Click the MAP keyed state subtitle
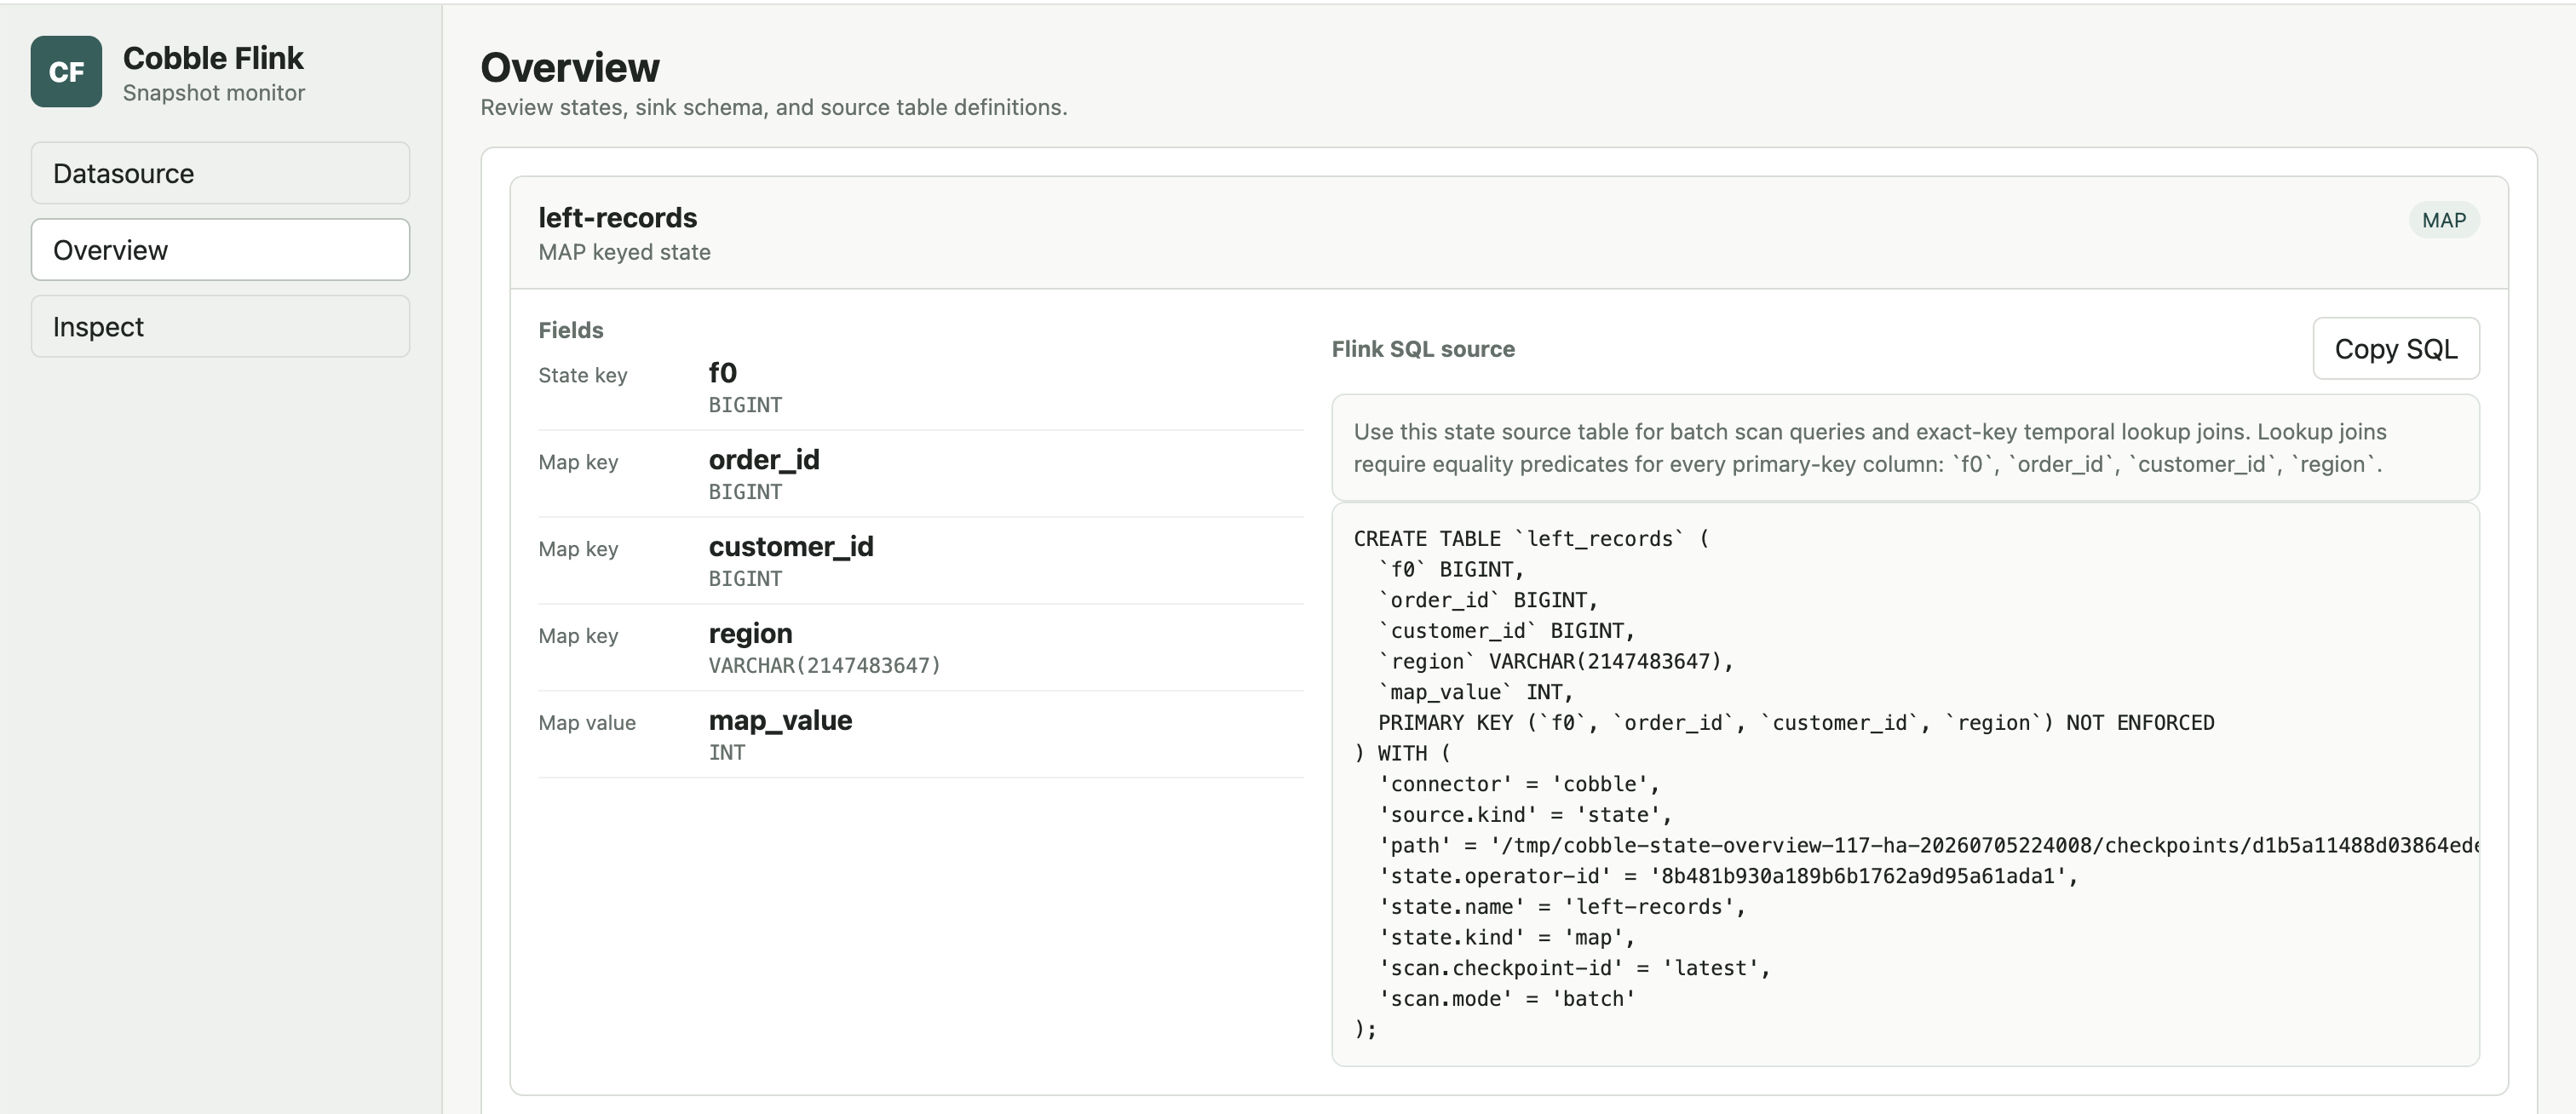The width and height of the screenshot is (2576, 1114). pyautogui.click(x=625, y=252)
